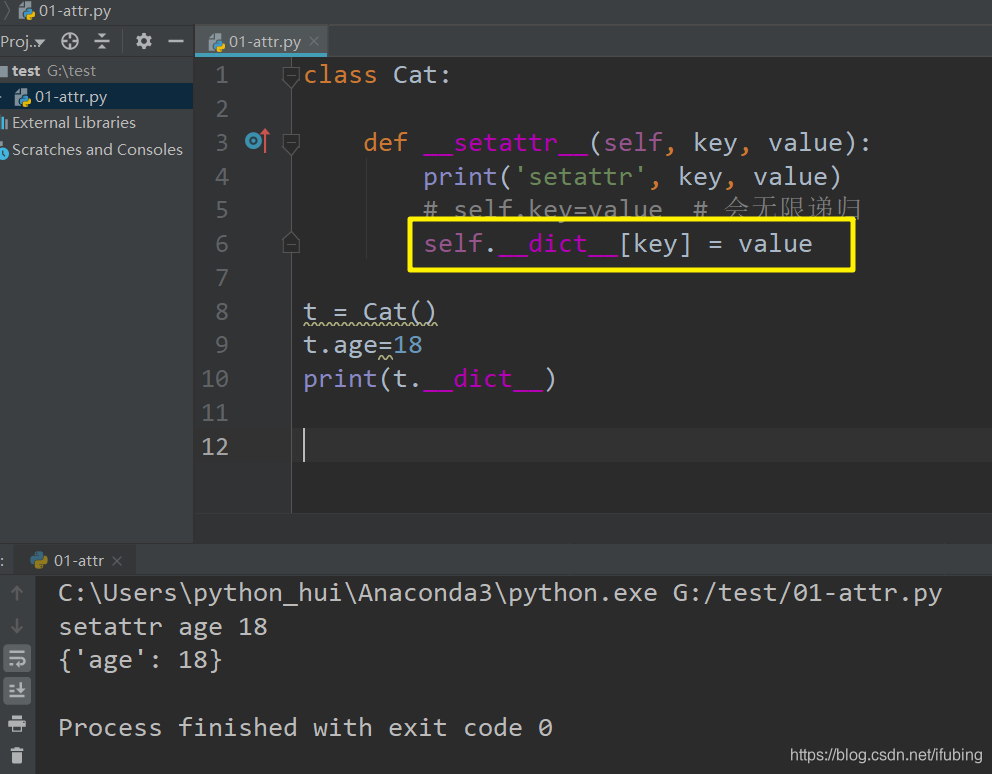Toggle soft-wrap in the run console
992x774 pixels.
click(x=17, y=658)
